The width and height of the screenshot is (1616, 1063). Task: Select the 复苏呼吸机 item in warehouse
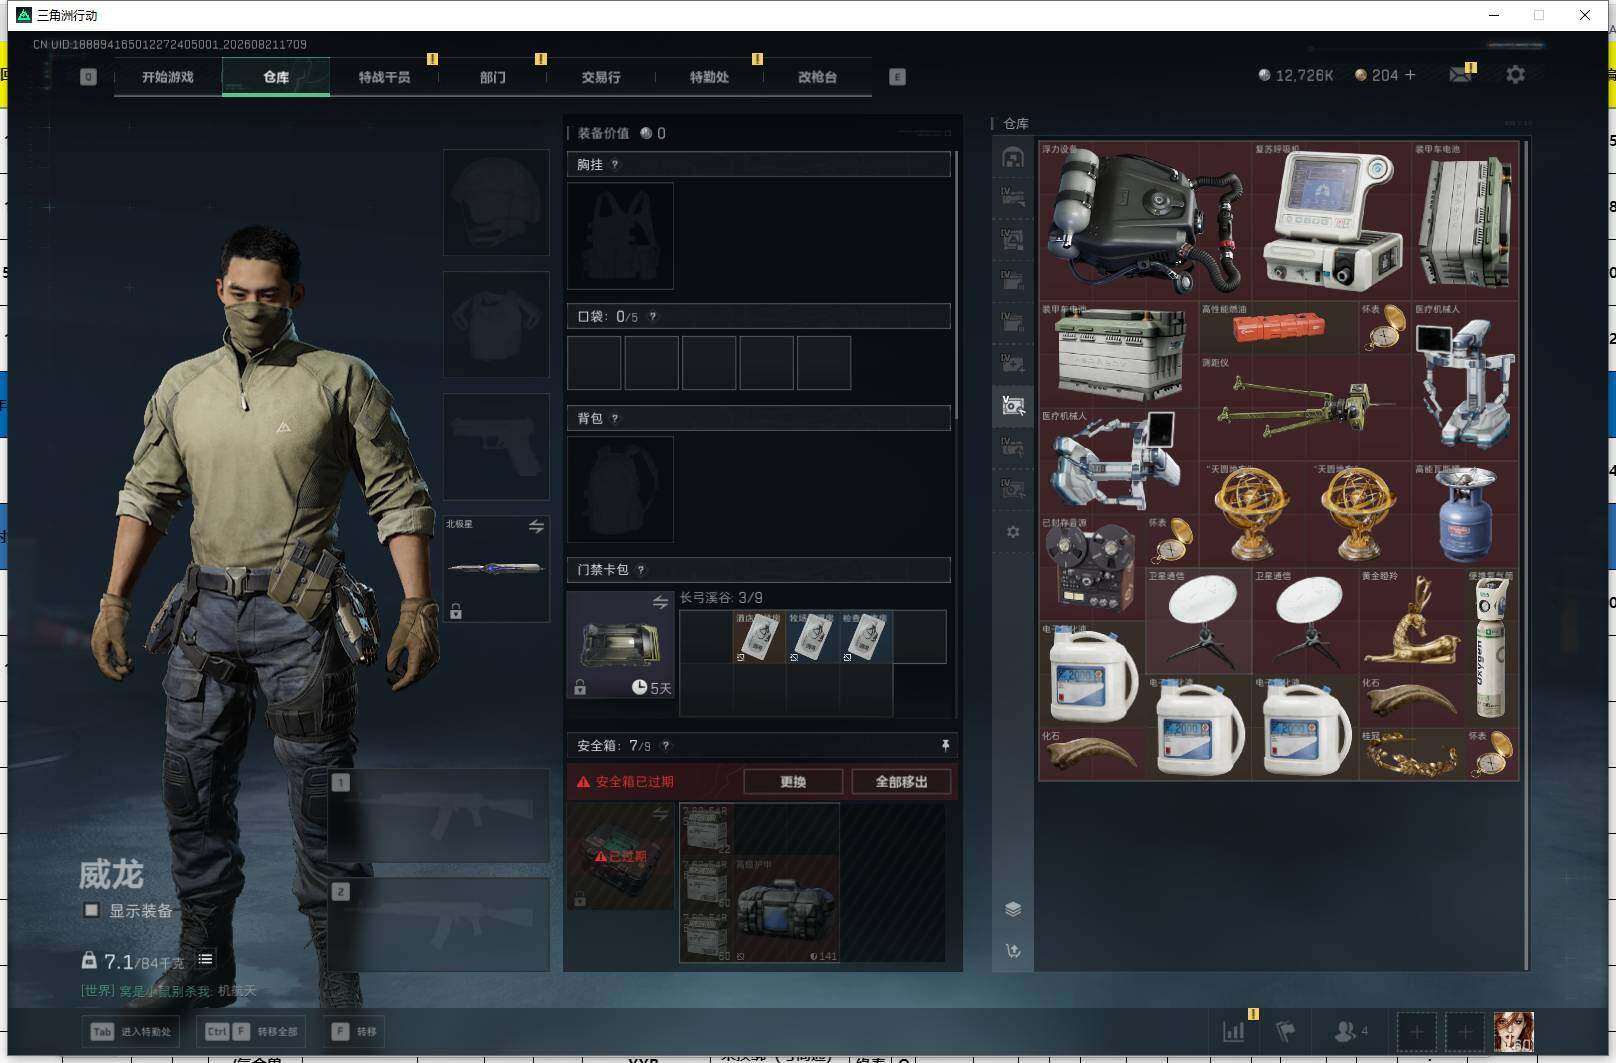1332,220
